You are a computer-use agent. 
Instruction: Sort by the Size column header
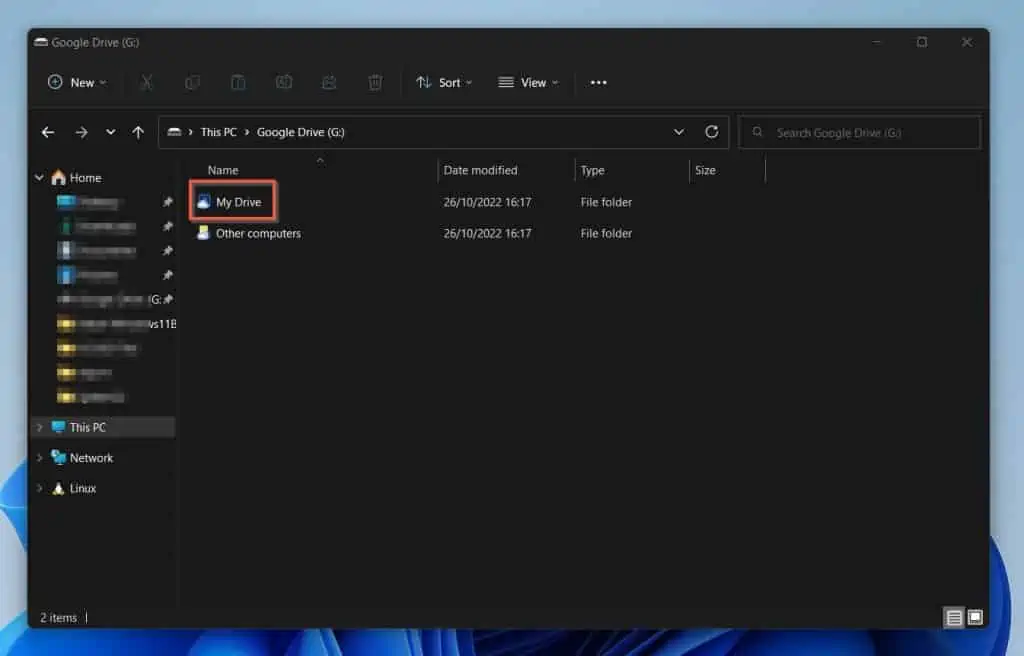[705, 170]
